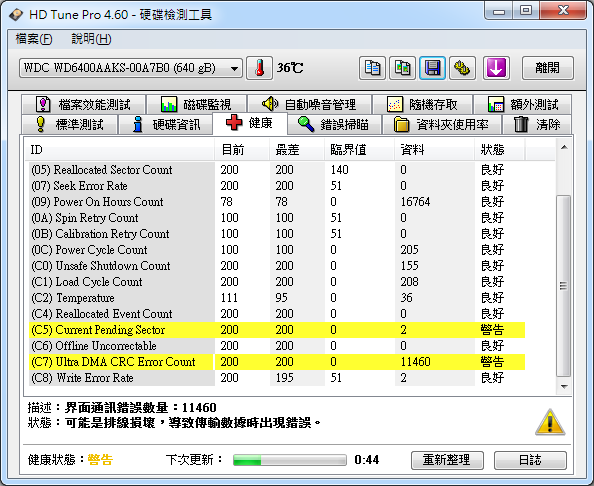This screenshot has height=486, width=594.
Task: Click the 警告 status of Current Pending Sector
Action: tap(492, 330)
